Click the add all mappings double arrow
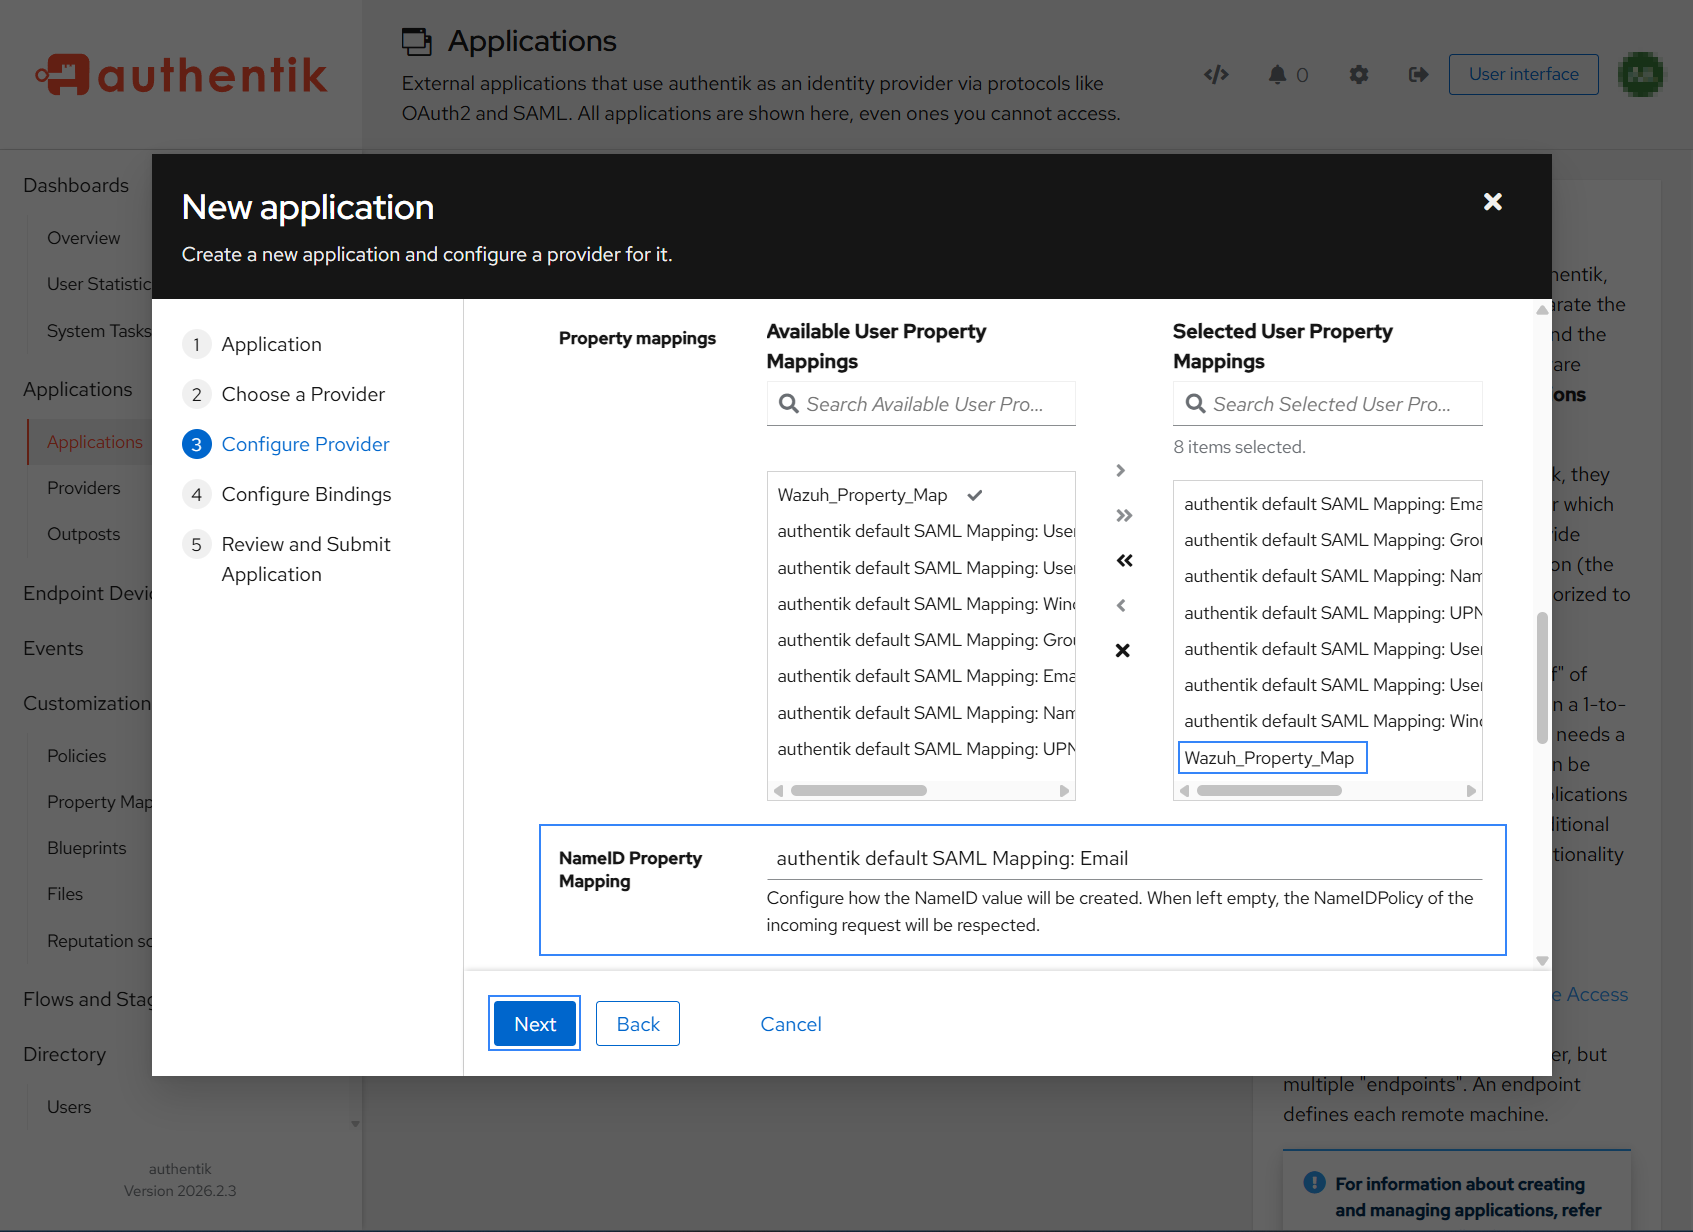 tap(1122, 515)
